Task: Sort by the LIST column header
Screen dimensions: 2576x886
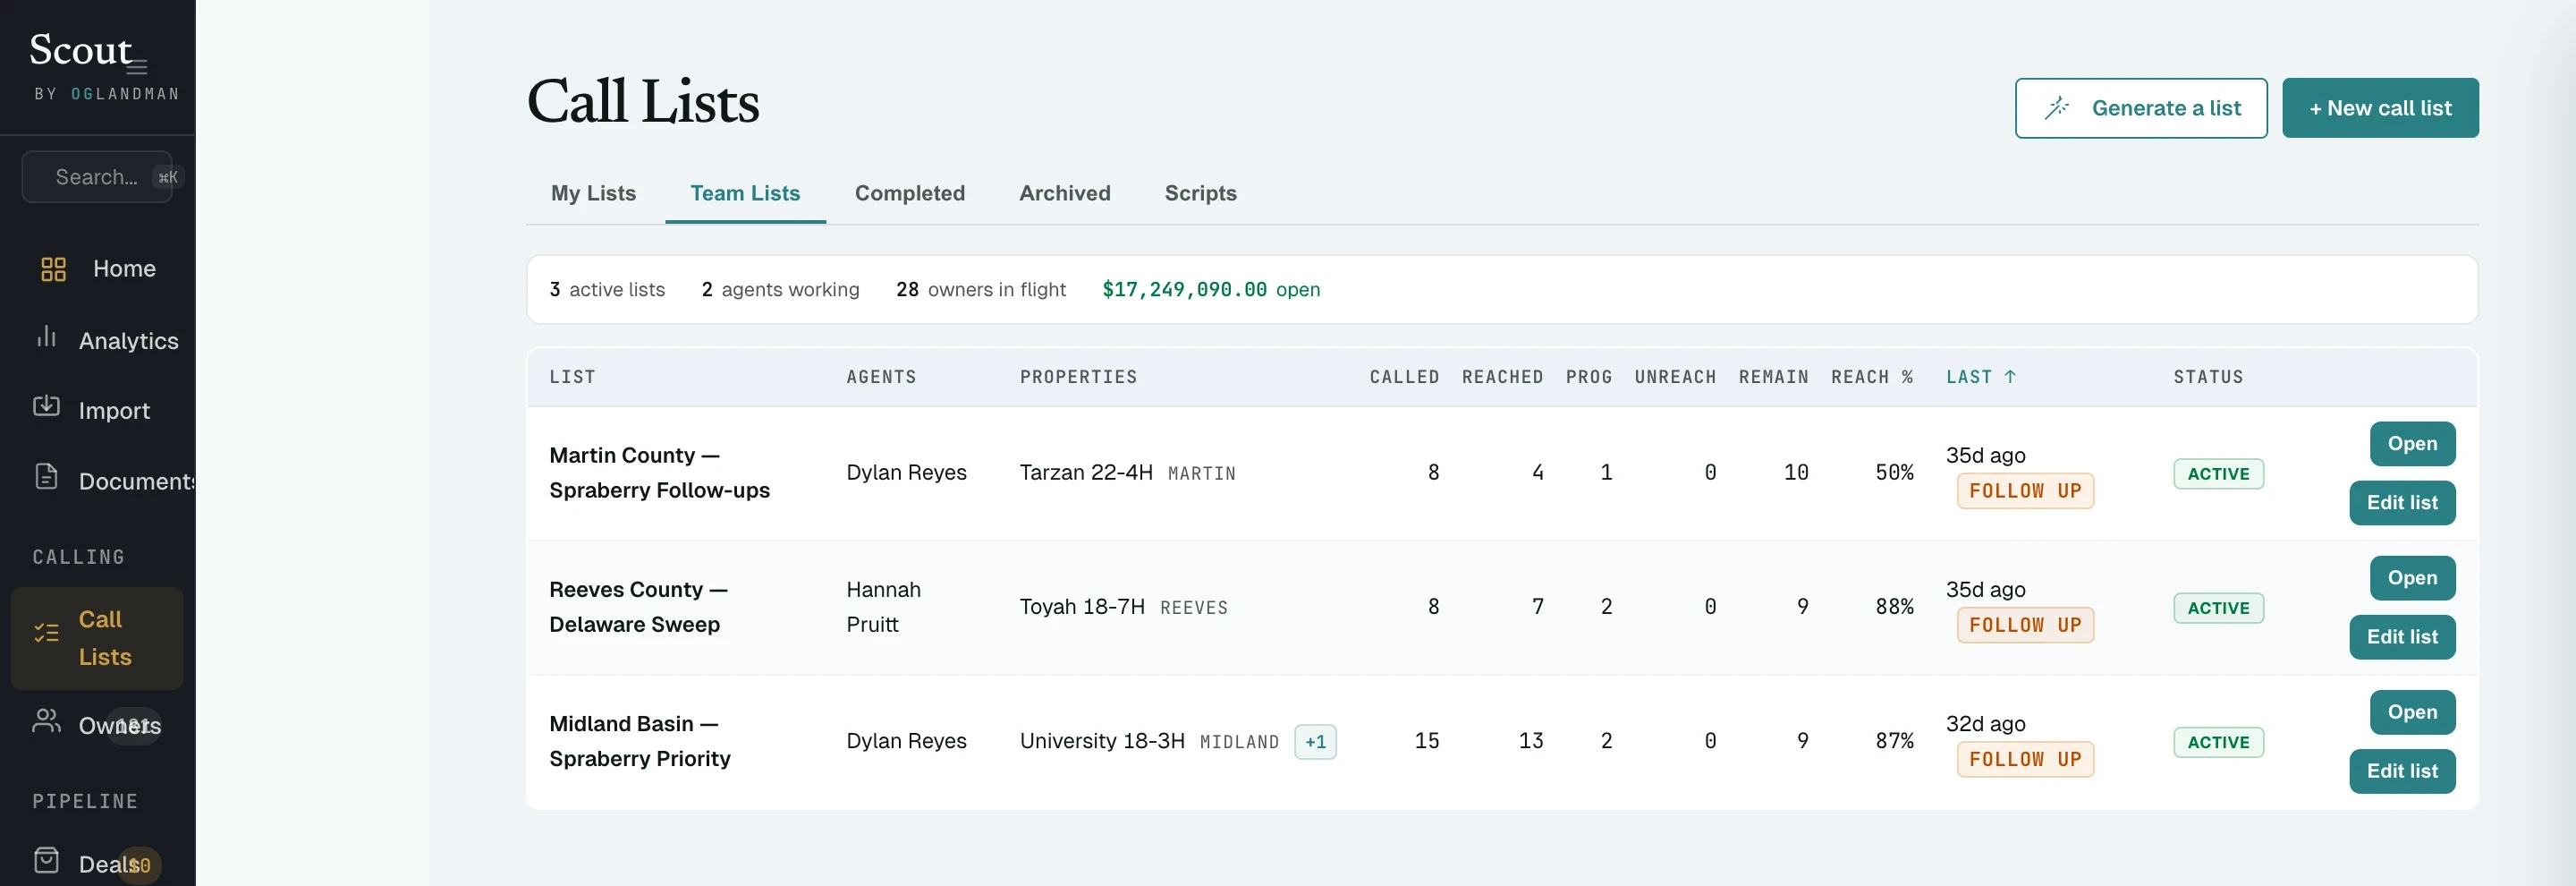Action: [572, 377]
